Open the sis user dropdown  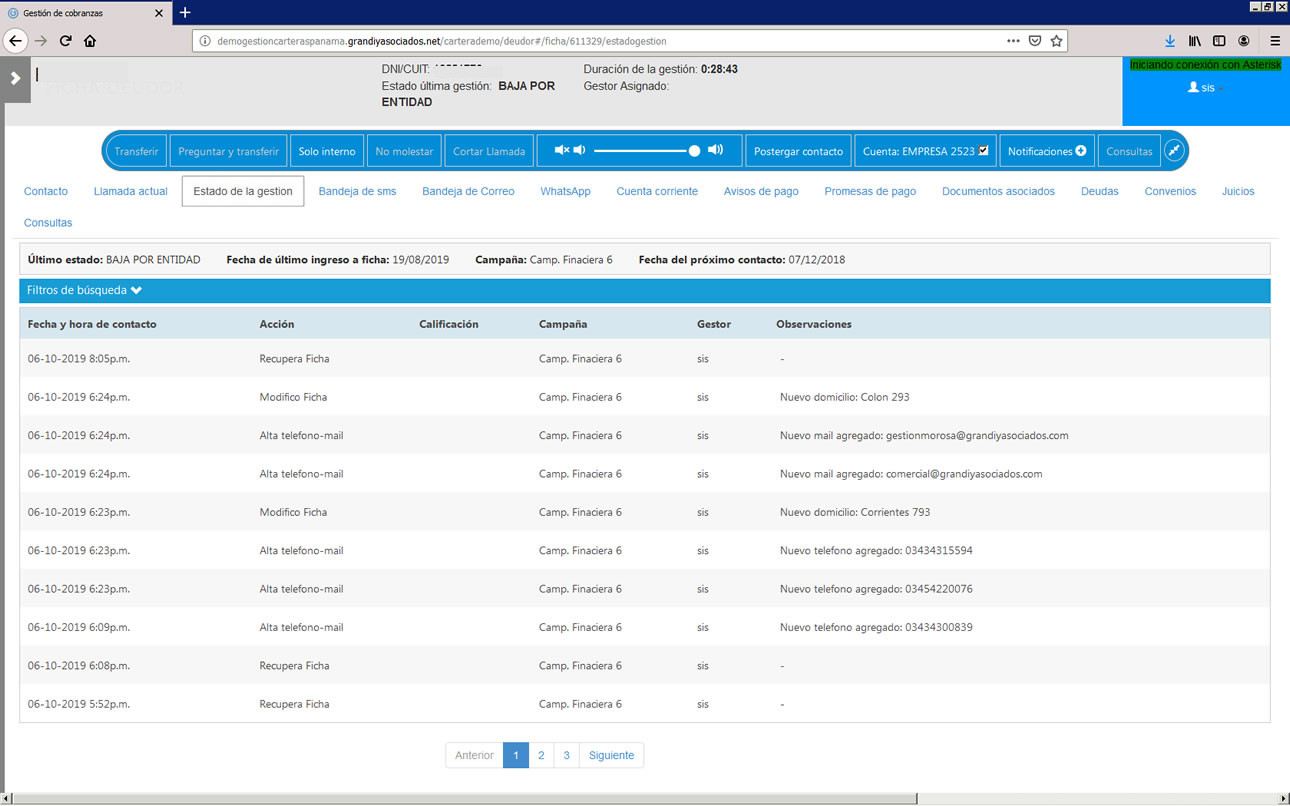pyautogui.click(x=1206, y=88)
